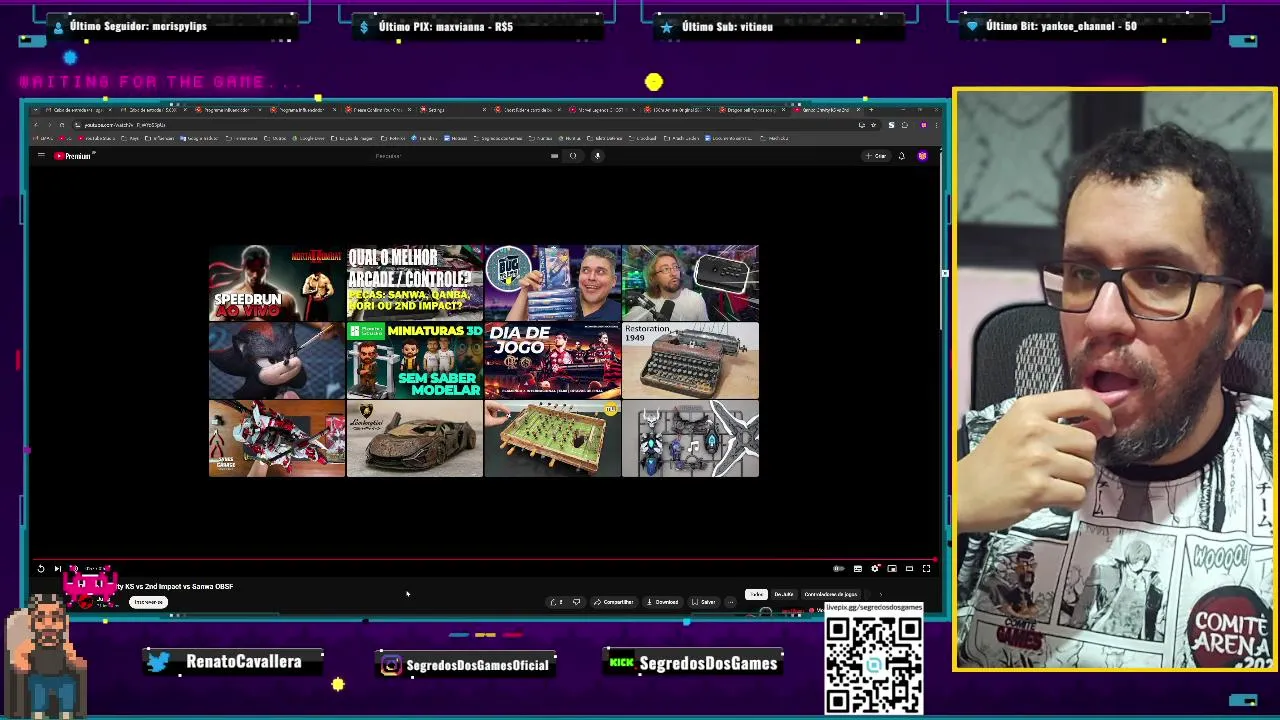1280x720 pixels.
Task: Select the Controladores de jogos chip
Action: (830, 595)
